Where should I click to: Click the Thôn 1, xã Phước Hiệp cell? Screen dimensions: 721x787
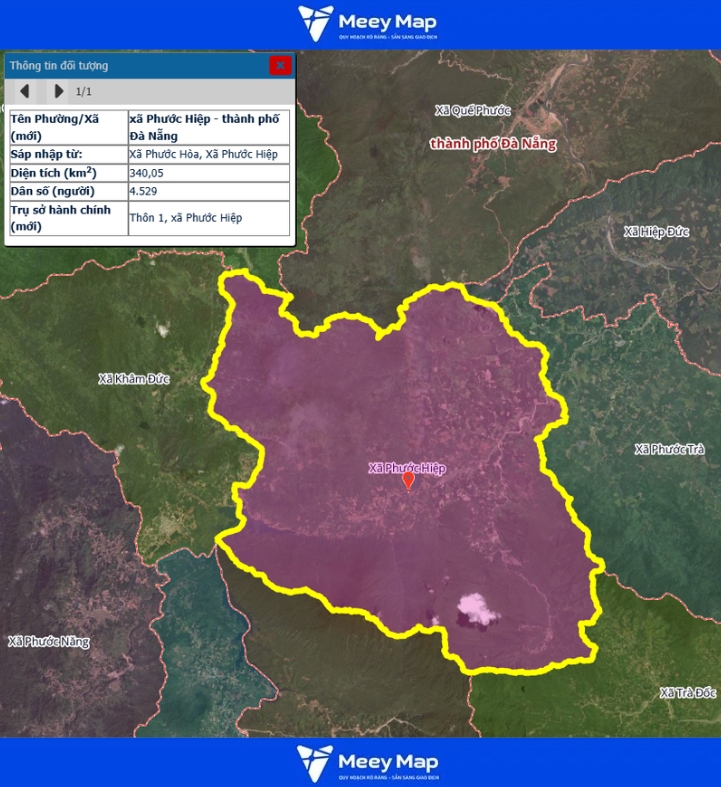(208, 218)
